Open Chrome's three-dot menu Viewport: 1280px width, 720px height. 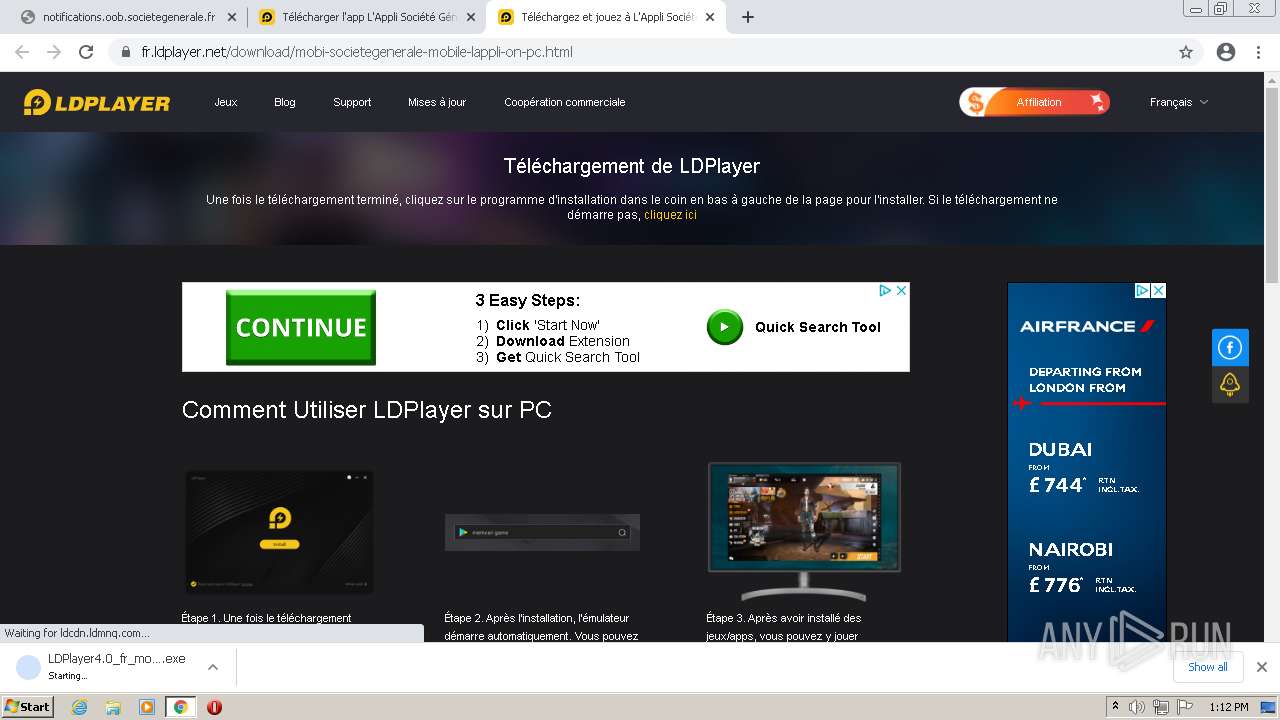[x=1259, y=52]
